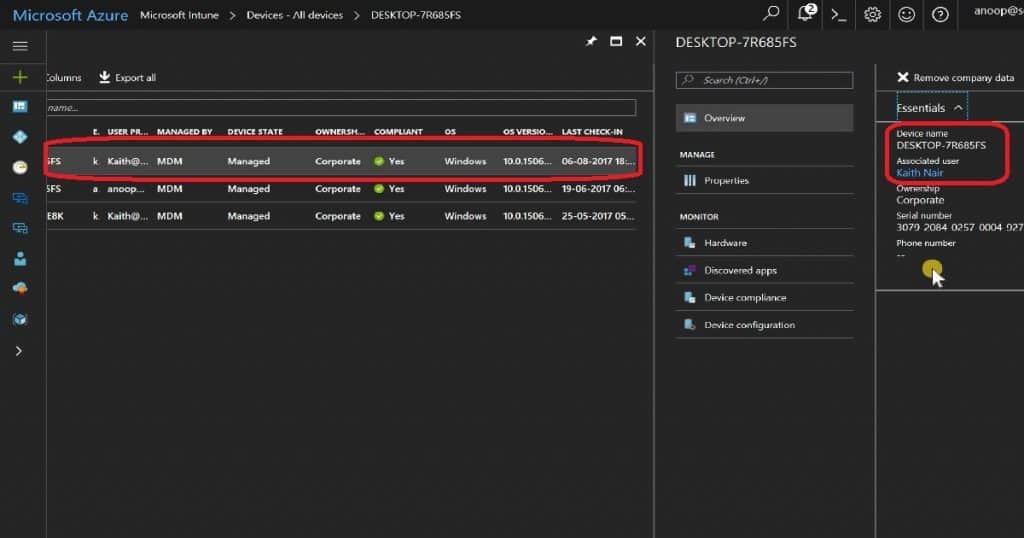Open Properties under Manage
This screenshot has height=538, width=1024.
tap(764, 180)
